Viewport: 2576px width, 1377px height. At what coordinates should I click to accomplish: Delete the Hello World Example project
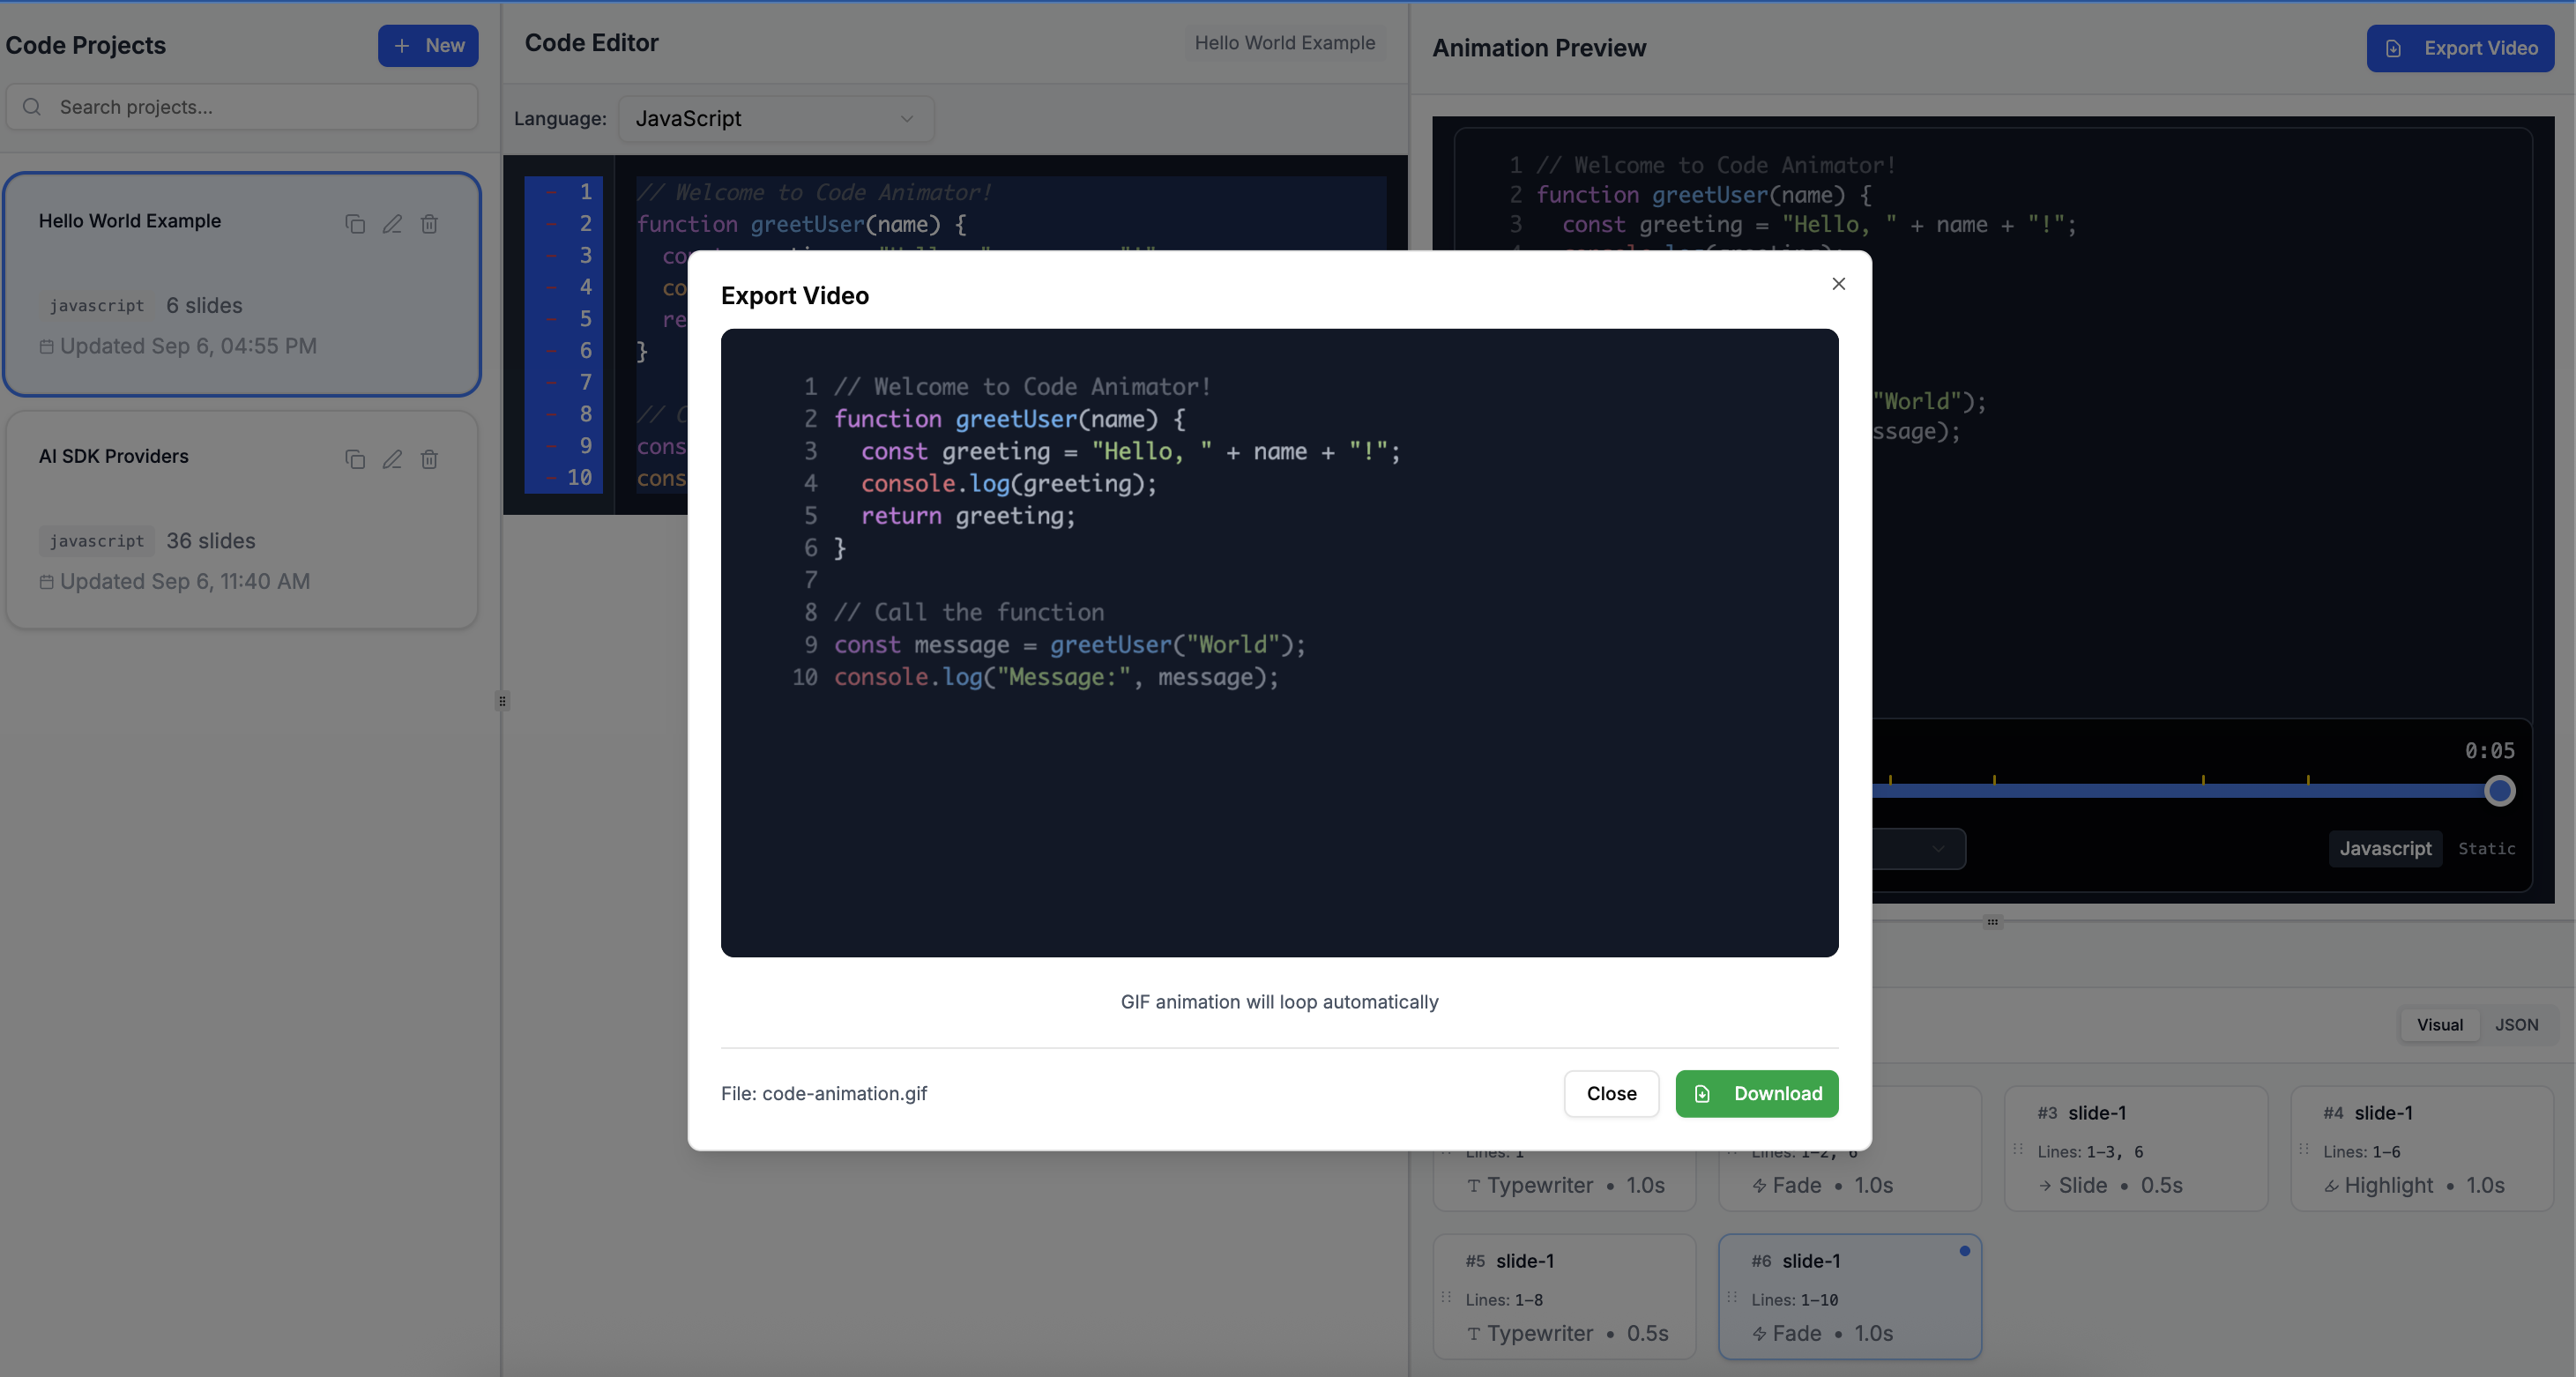[x=429, y=224]
